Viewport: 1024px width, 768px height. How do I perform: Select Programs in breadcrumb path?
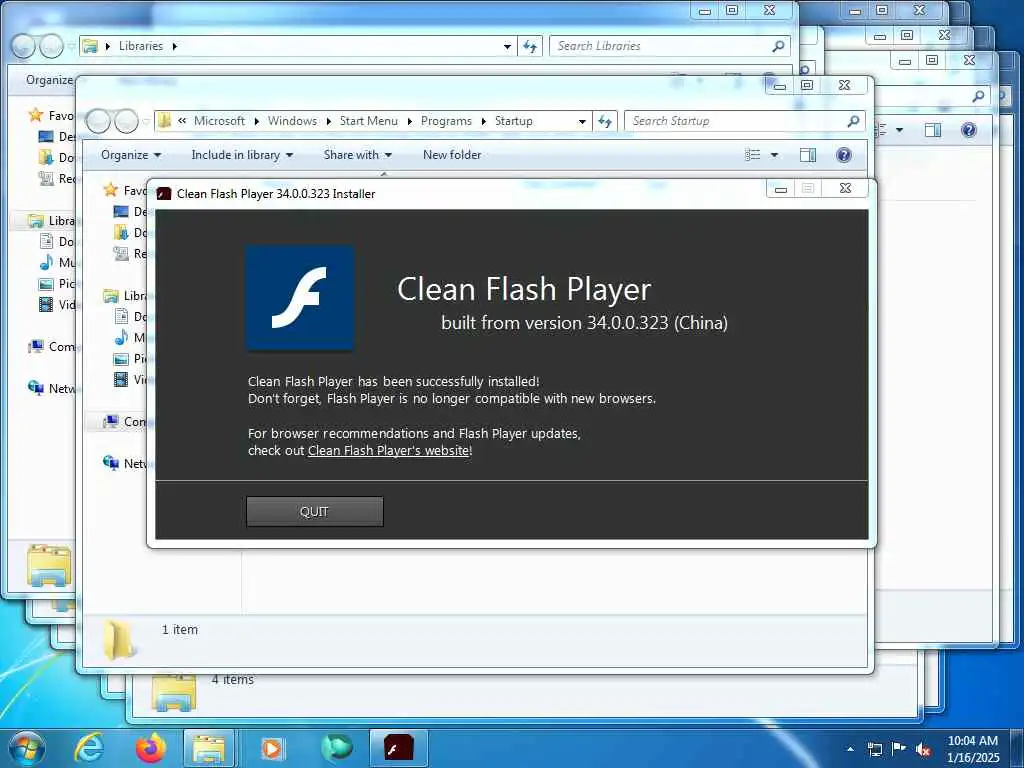coord(446,121)
